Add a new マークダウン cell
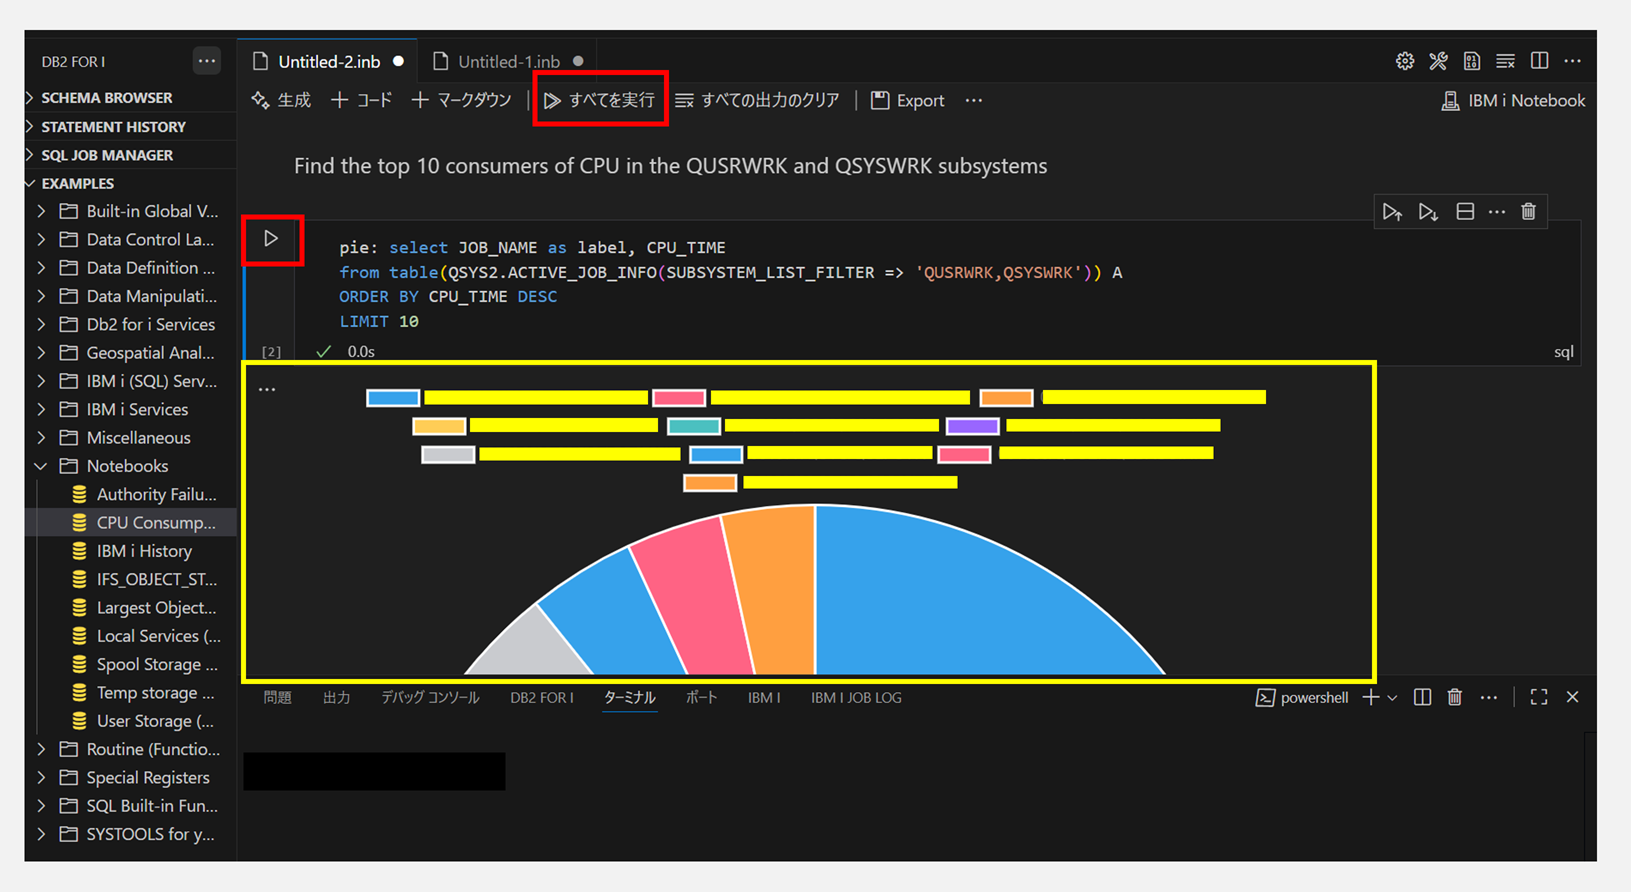This screenshot has height=892, width=1631. (x=462, y=100)
